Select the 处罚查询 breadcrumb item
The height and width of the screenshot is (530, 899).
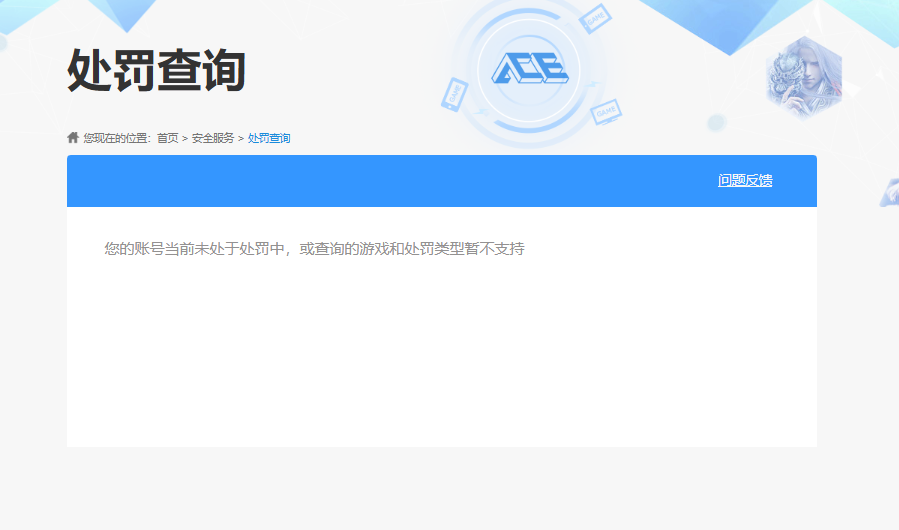[269, 138]
